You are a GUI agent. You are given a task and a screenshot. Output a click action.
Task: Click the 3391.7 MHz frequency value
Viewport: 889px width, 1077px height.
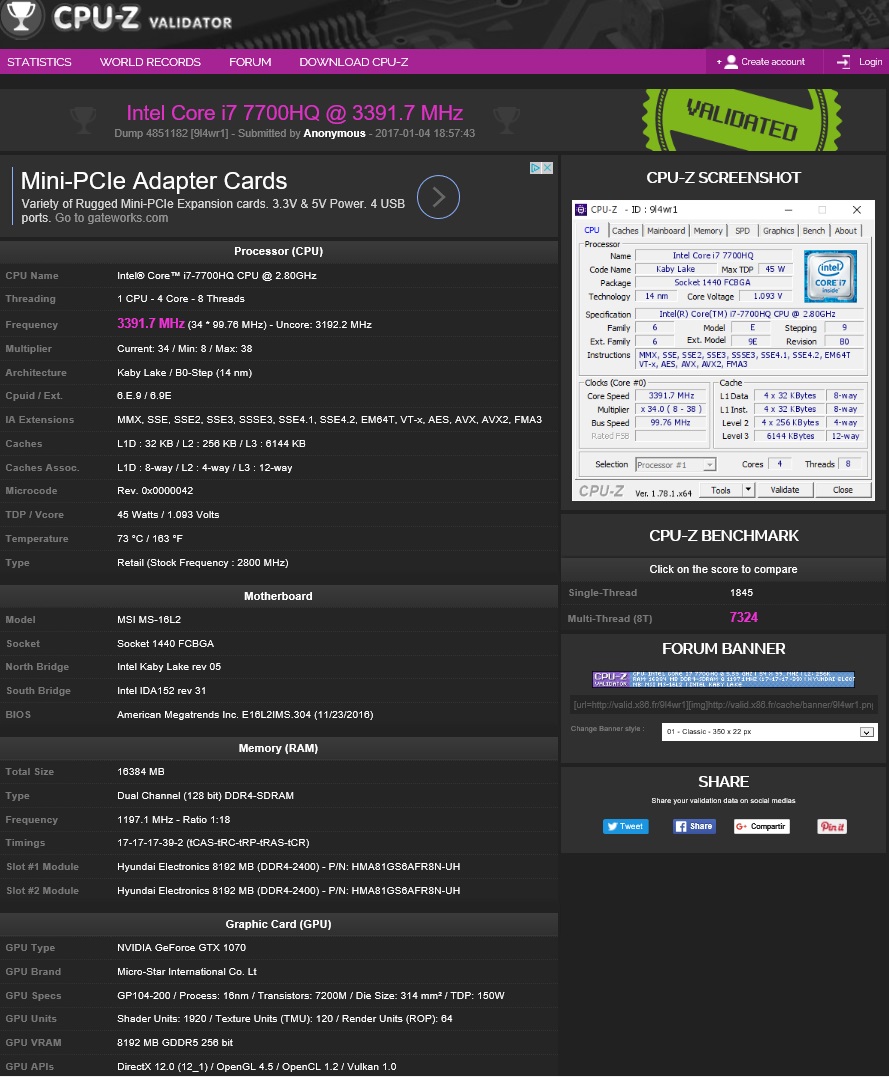pos(150,324)
